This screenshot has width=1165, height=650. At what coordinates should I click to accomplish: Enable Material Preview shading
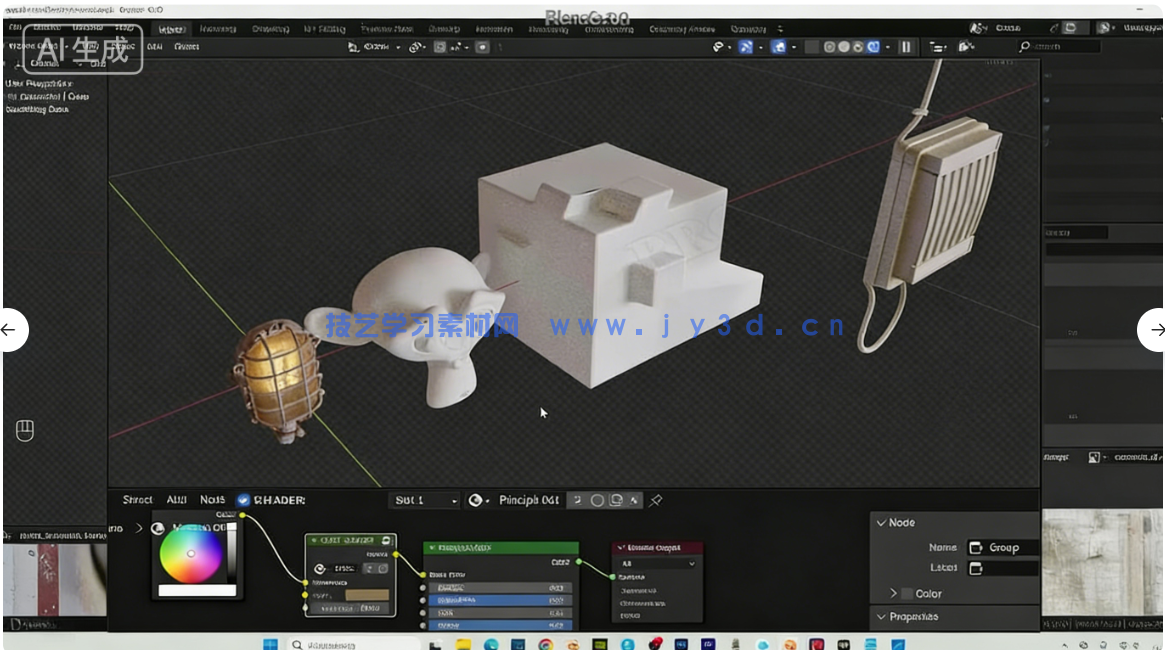[x=858, y=47]
